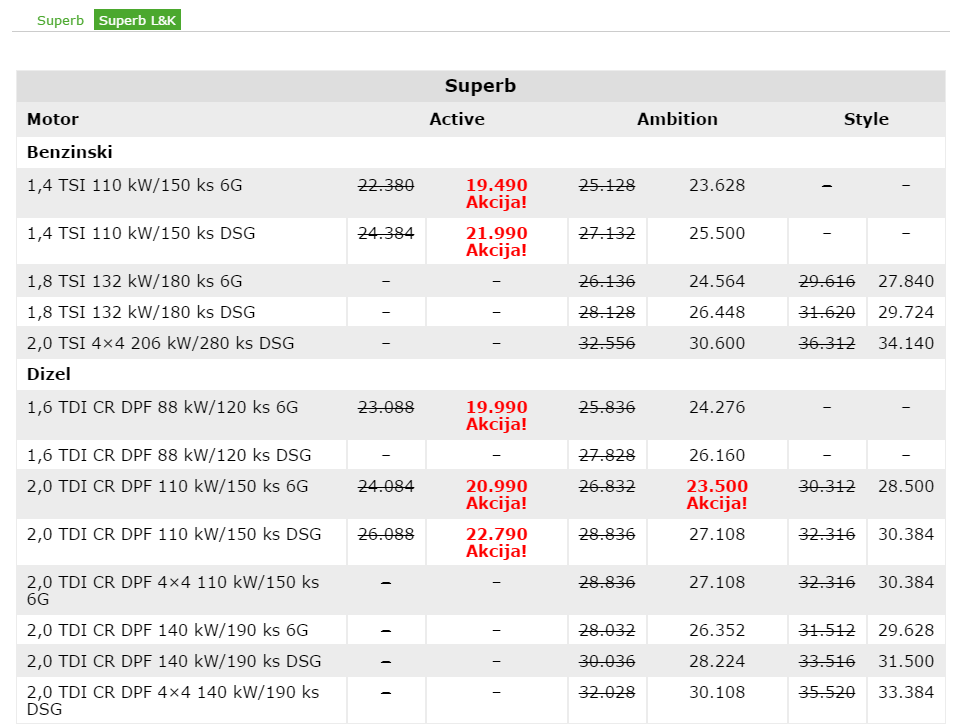Viewport: 963px width, 726px height.
Task: Select the Benzinski section heading
Action: (70, 152)
